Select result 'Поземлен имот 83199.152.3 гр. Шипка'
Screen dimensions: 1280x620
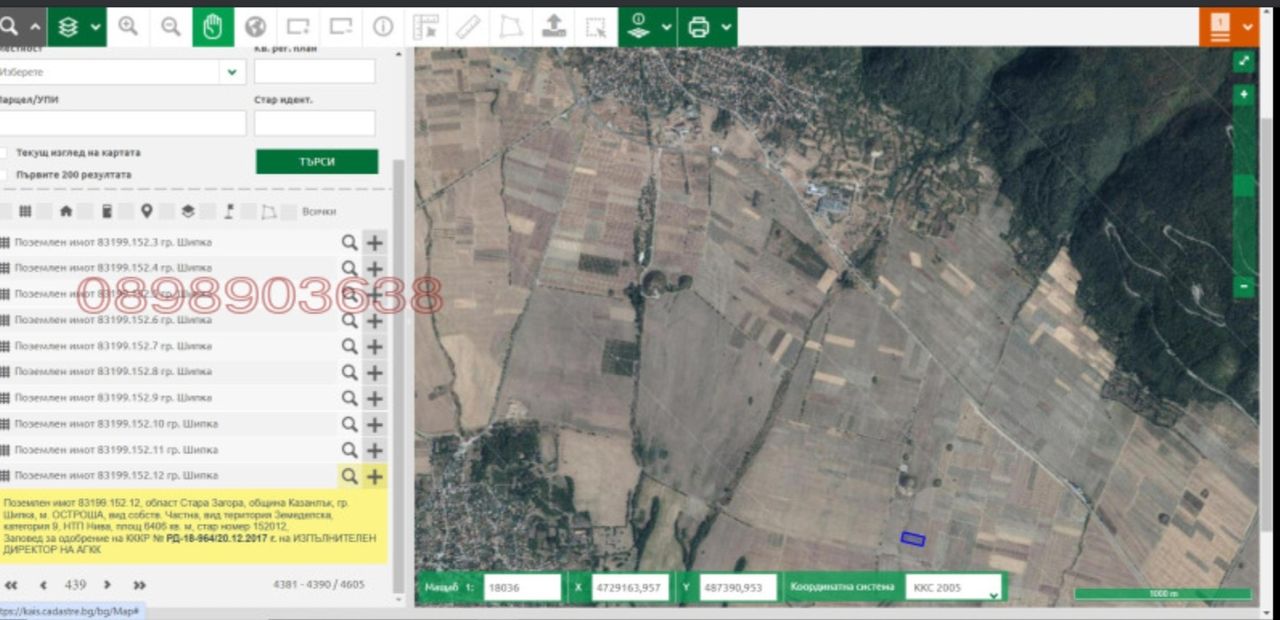click(112, 242)
